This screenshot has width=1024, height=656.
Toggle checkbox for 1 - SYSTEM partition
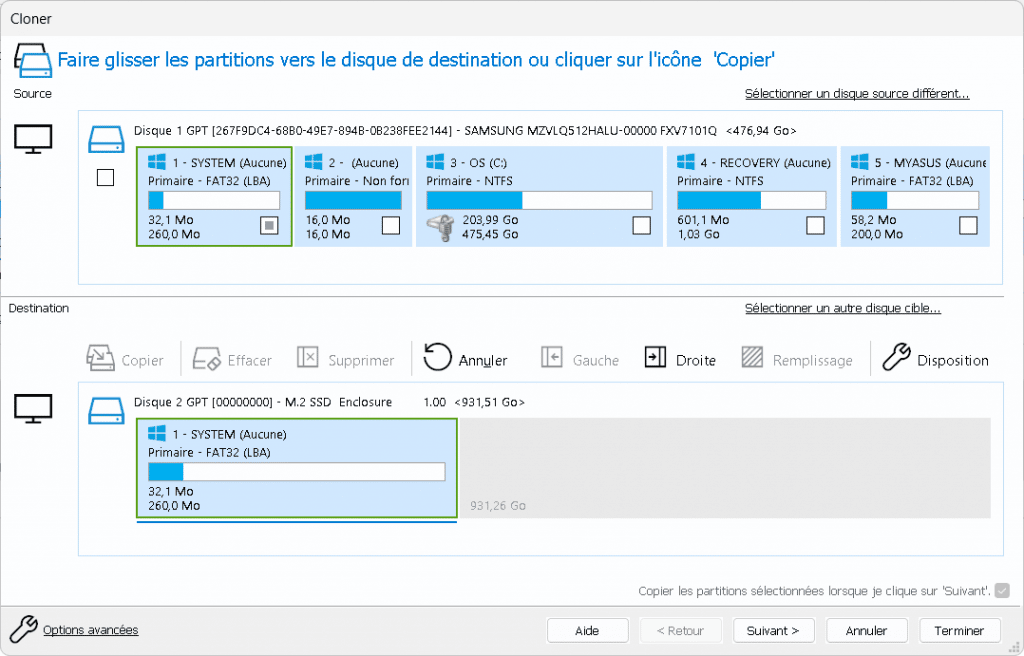(x=268, y=226)
